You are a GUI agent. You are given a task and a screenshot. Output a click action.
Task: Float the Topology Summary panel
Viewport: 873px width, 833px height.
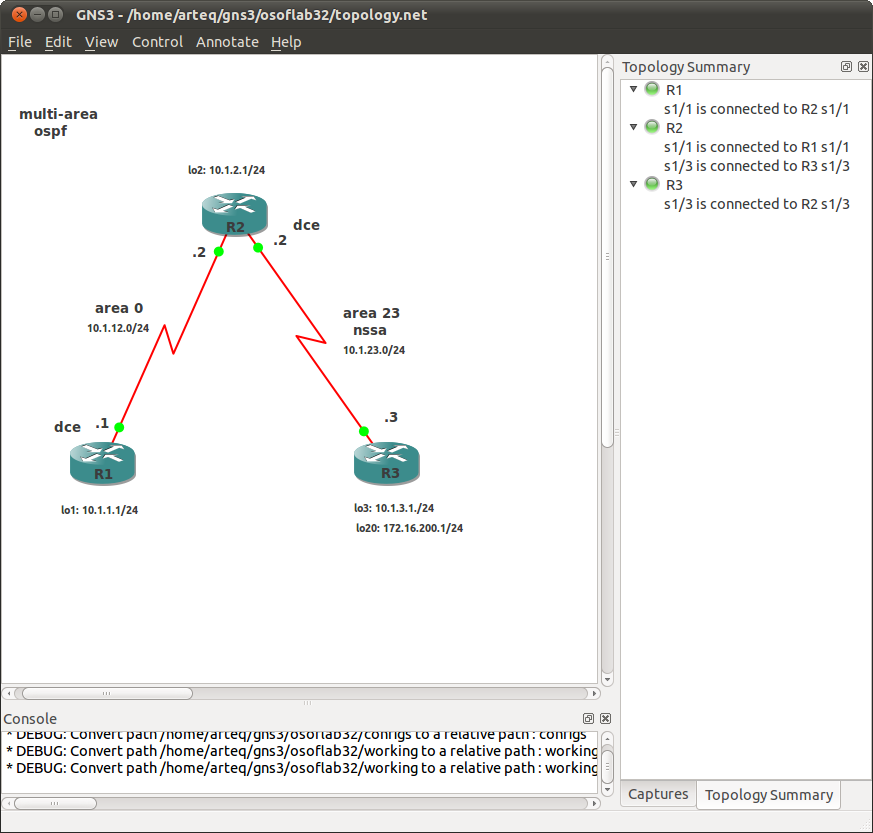846,67
